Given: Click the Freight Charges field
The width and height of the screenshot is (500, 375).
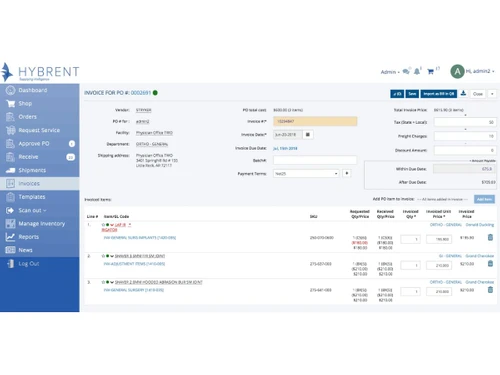Looking at the screenshot, I should click(465, 136).
